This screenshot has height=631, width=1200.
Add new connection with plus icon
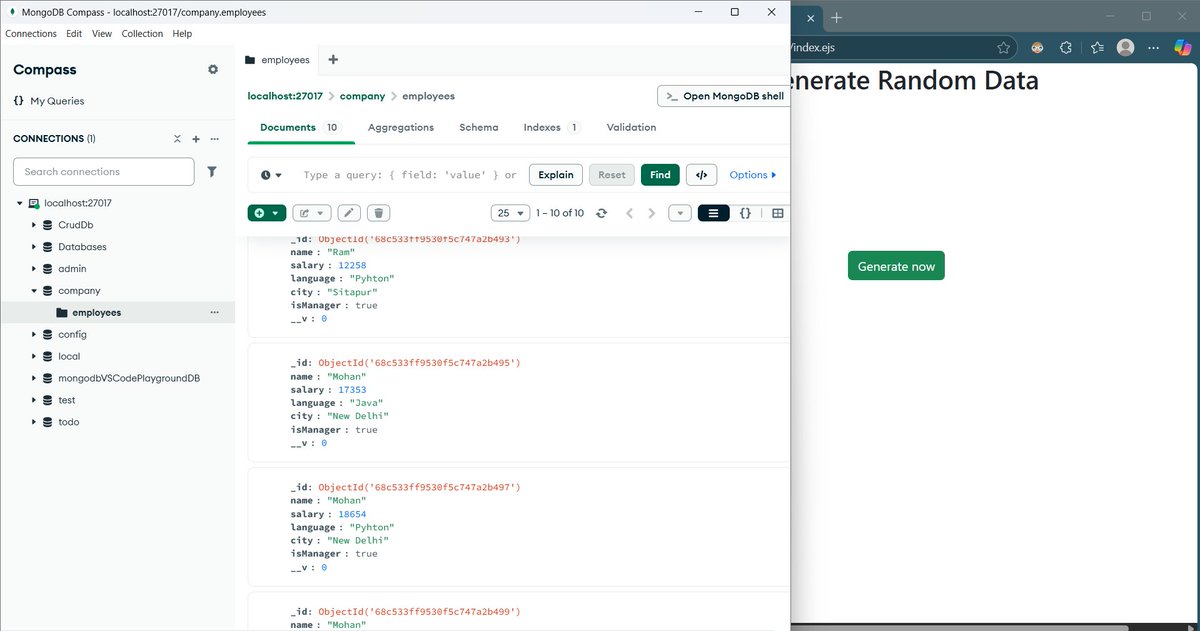(196, 139)
